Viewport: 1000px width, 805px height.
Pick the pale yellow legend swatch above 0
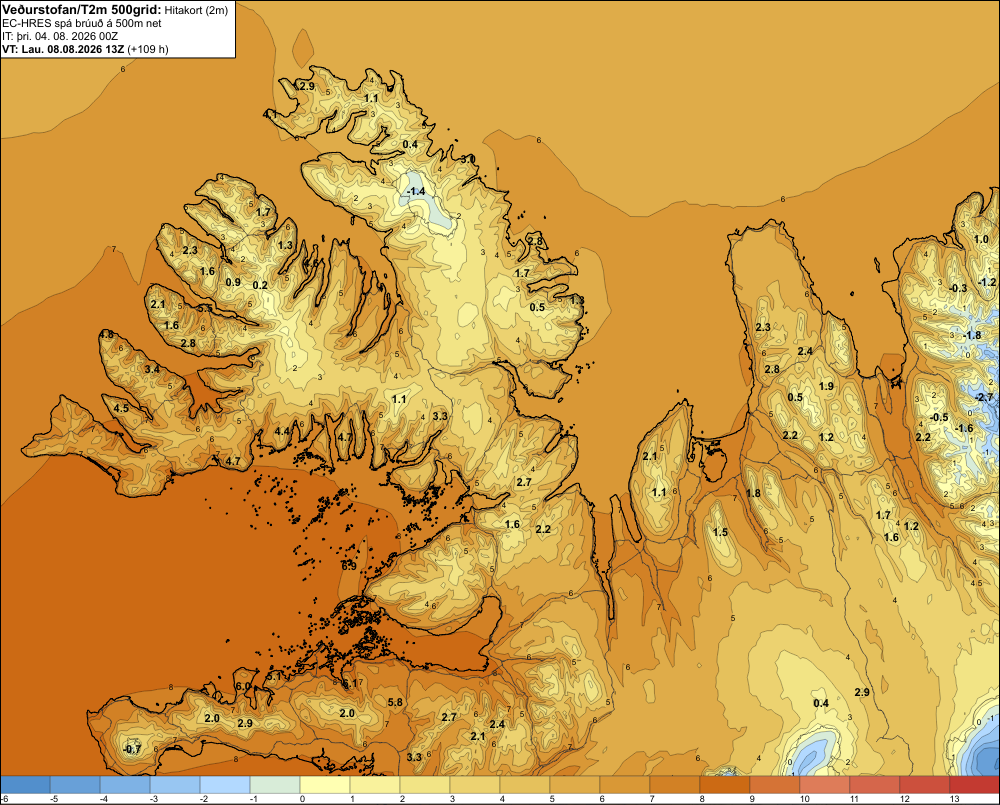325,784
